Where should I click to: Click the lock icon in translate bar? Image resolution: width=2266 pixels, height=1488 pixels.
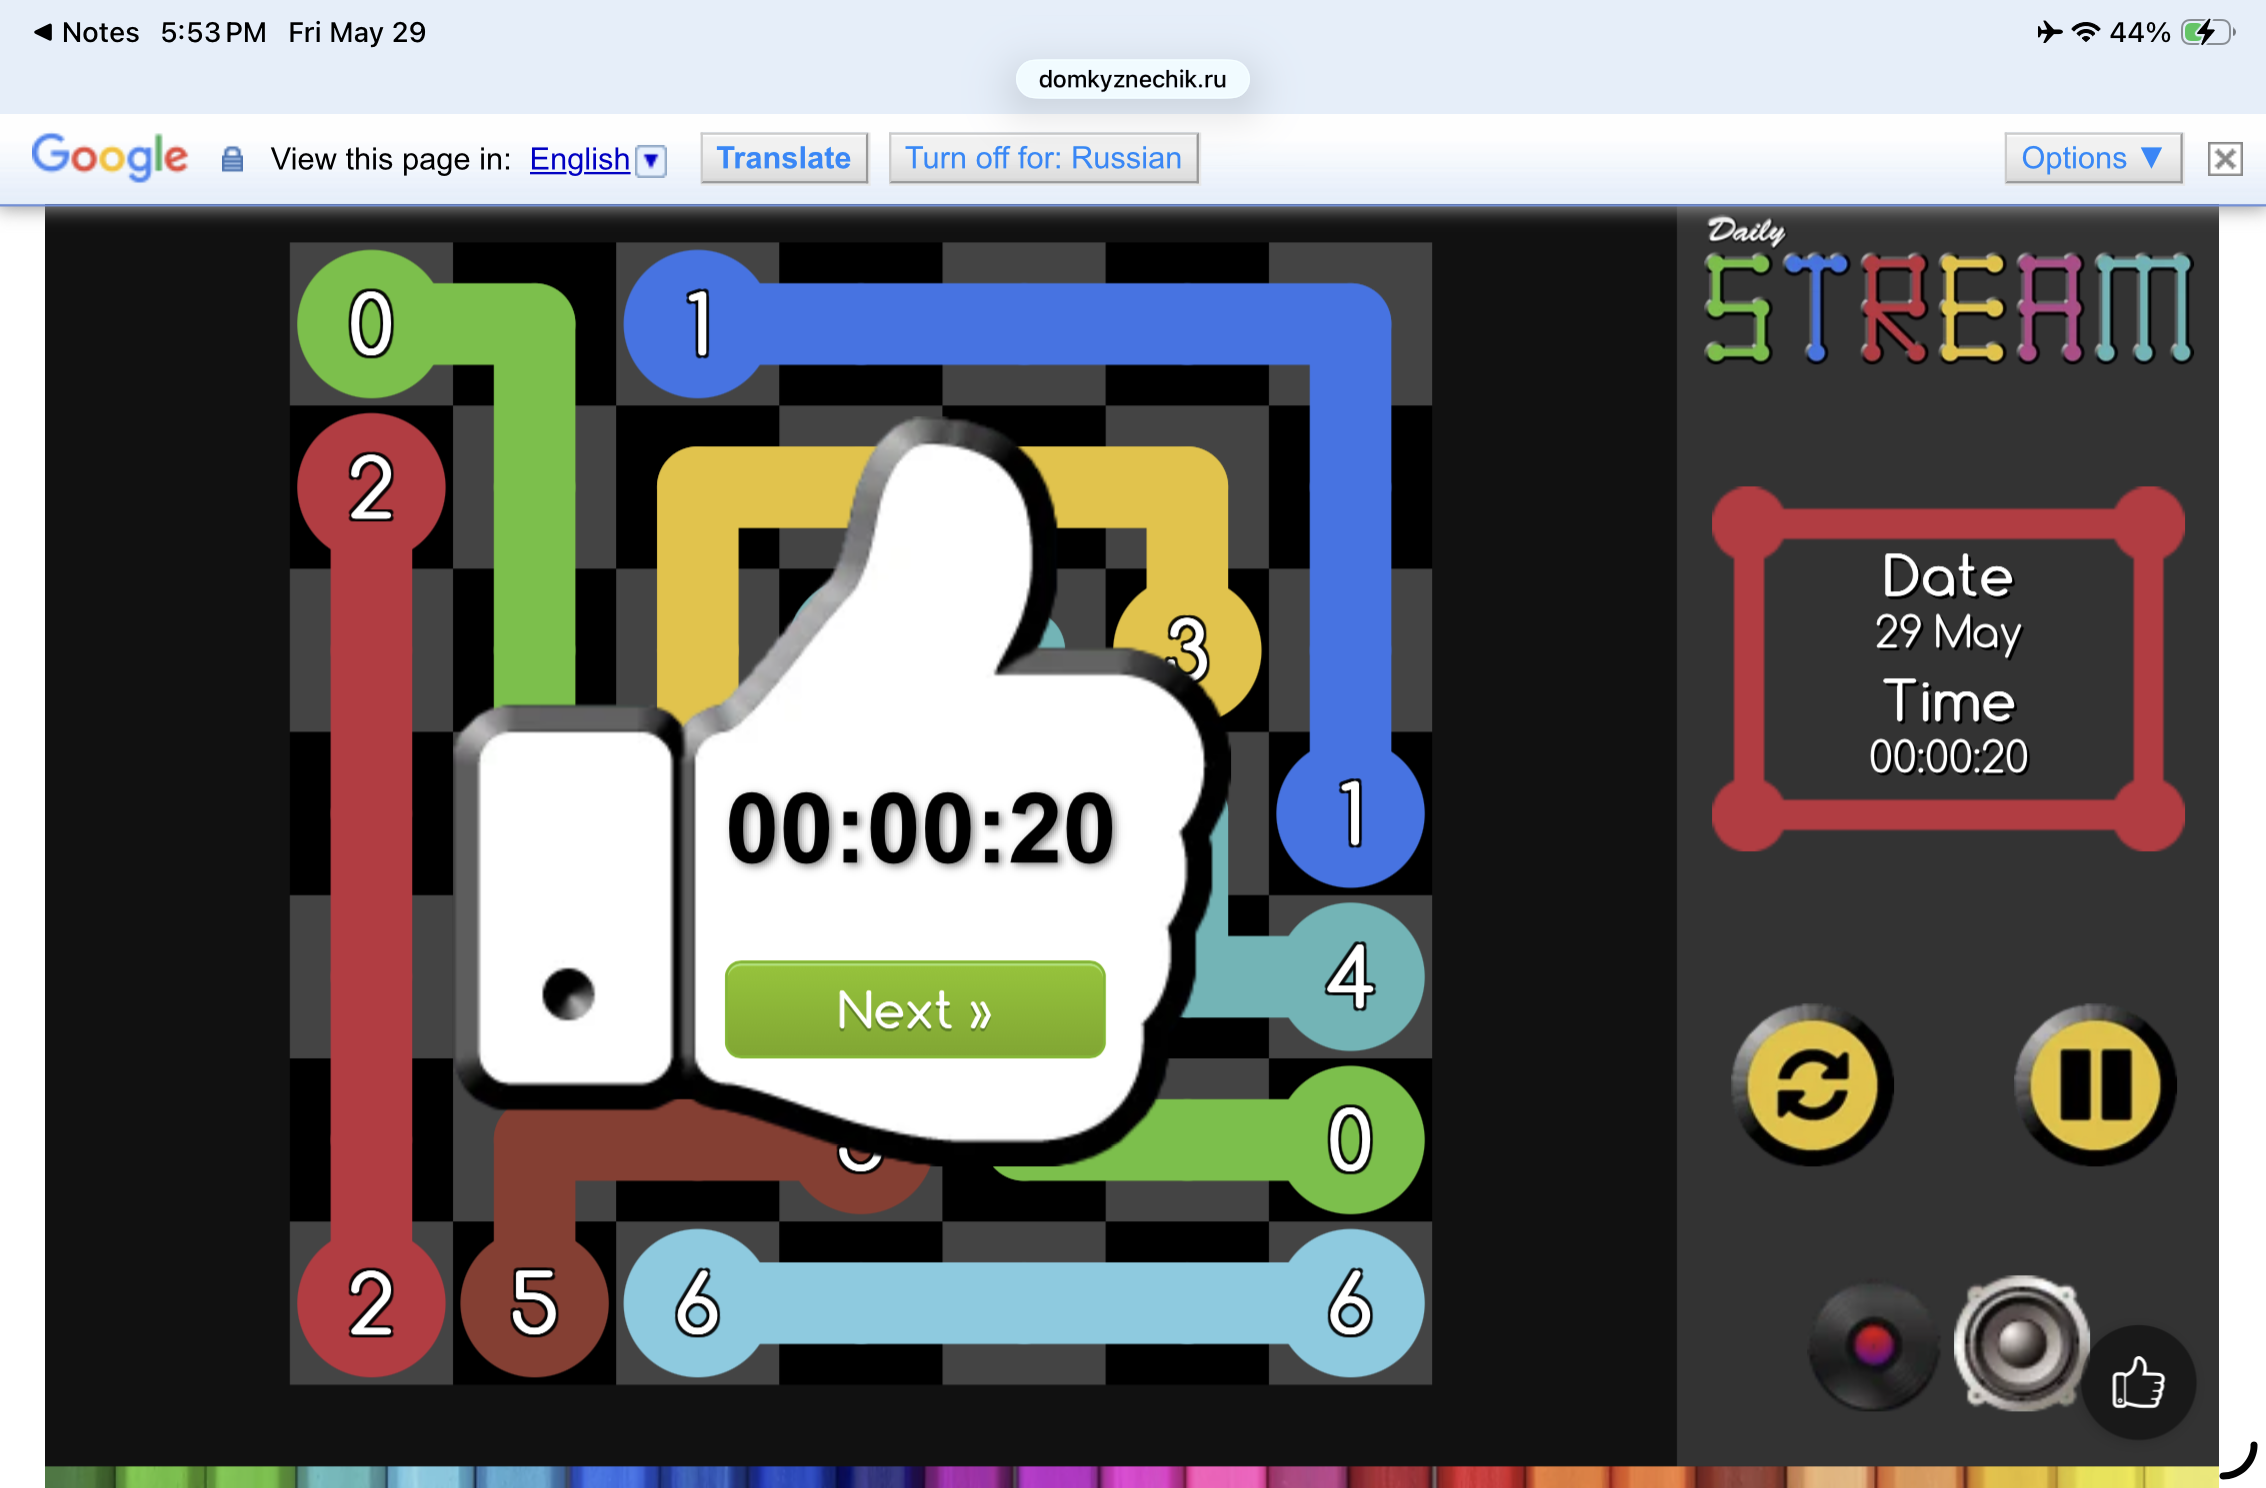(232, 159)
